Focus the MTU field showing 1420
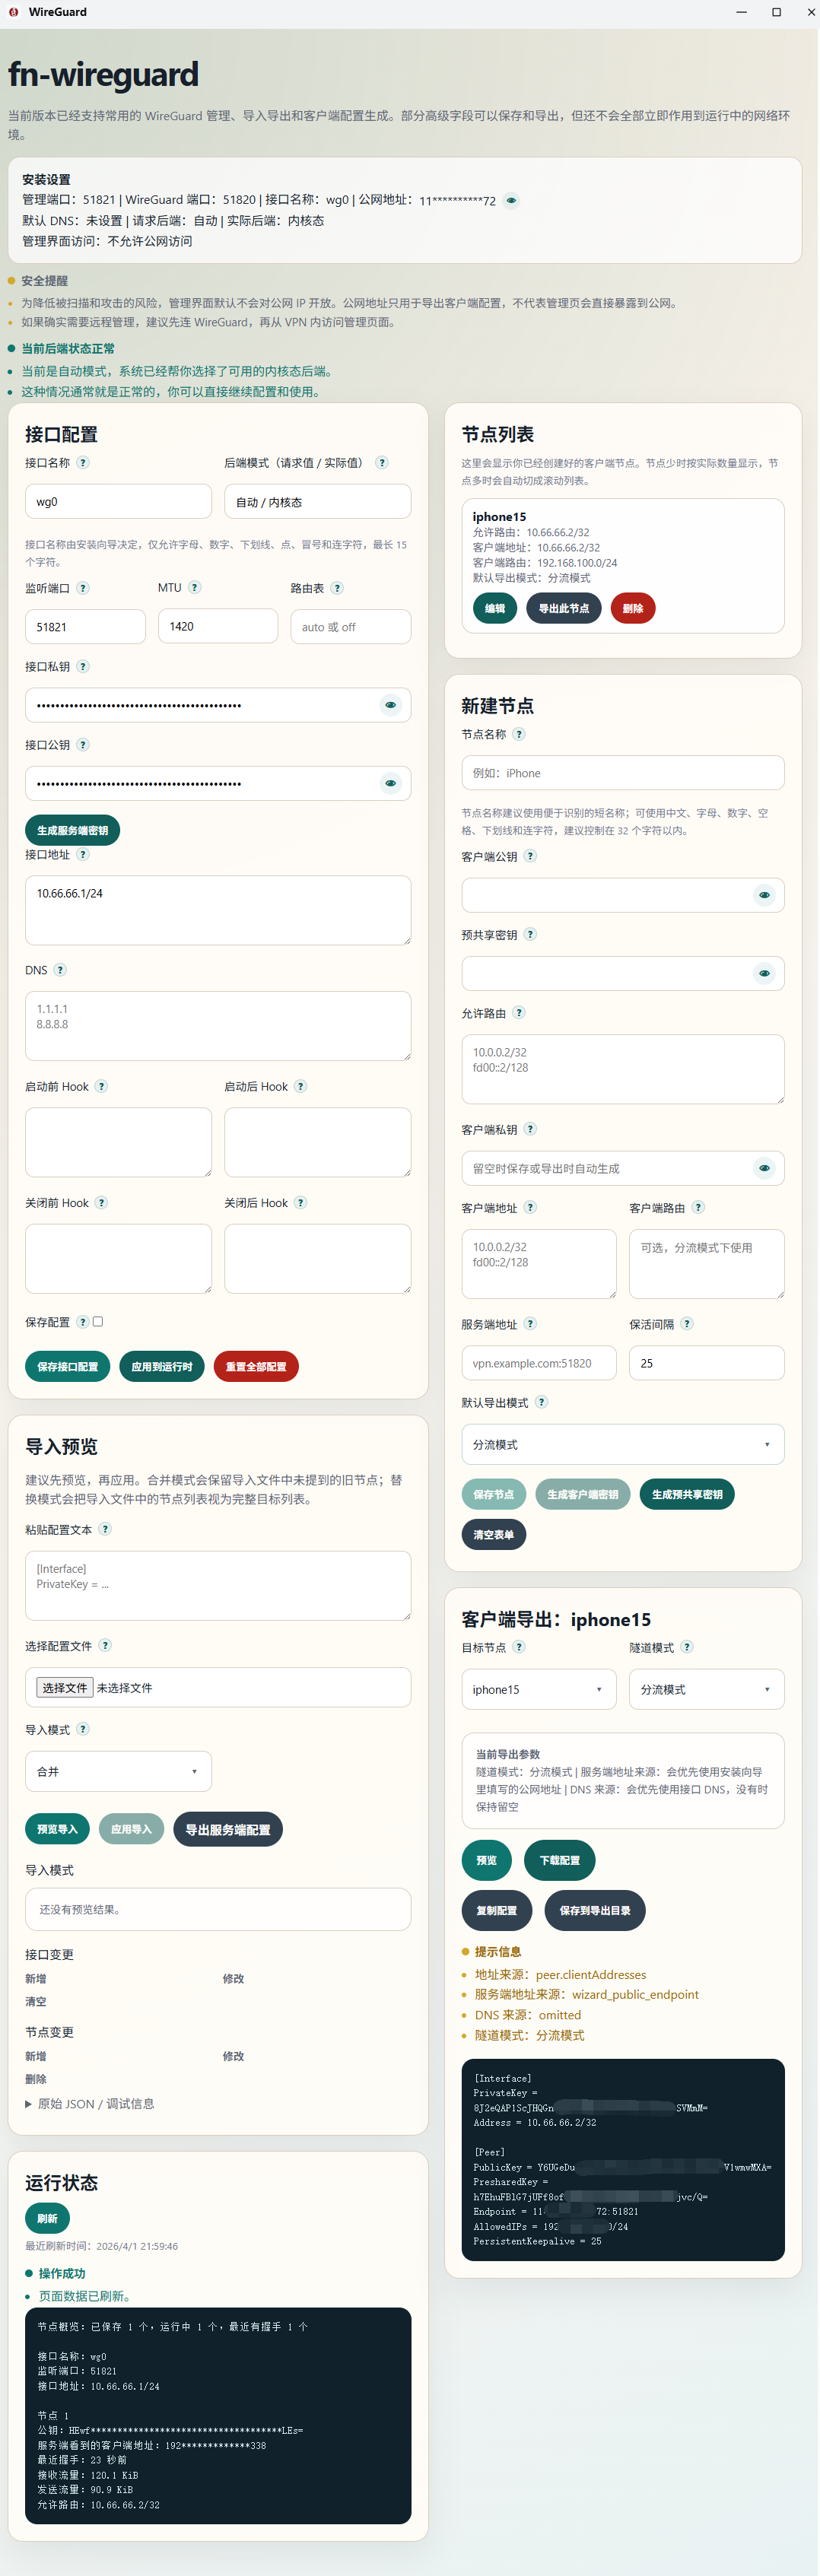Image resolution: width=820 pixels, height=2576 pixels. pos(218,626)
